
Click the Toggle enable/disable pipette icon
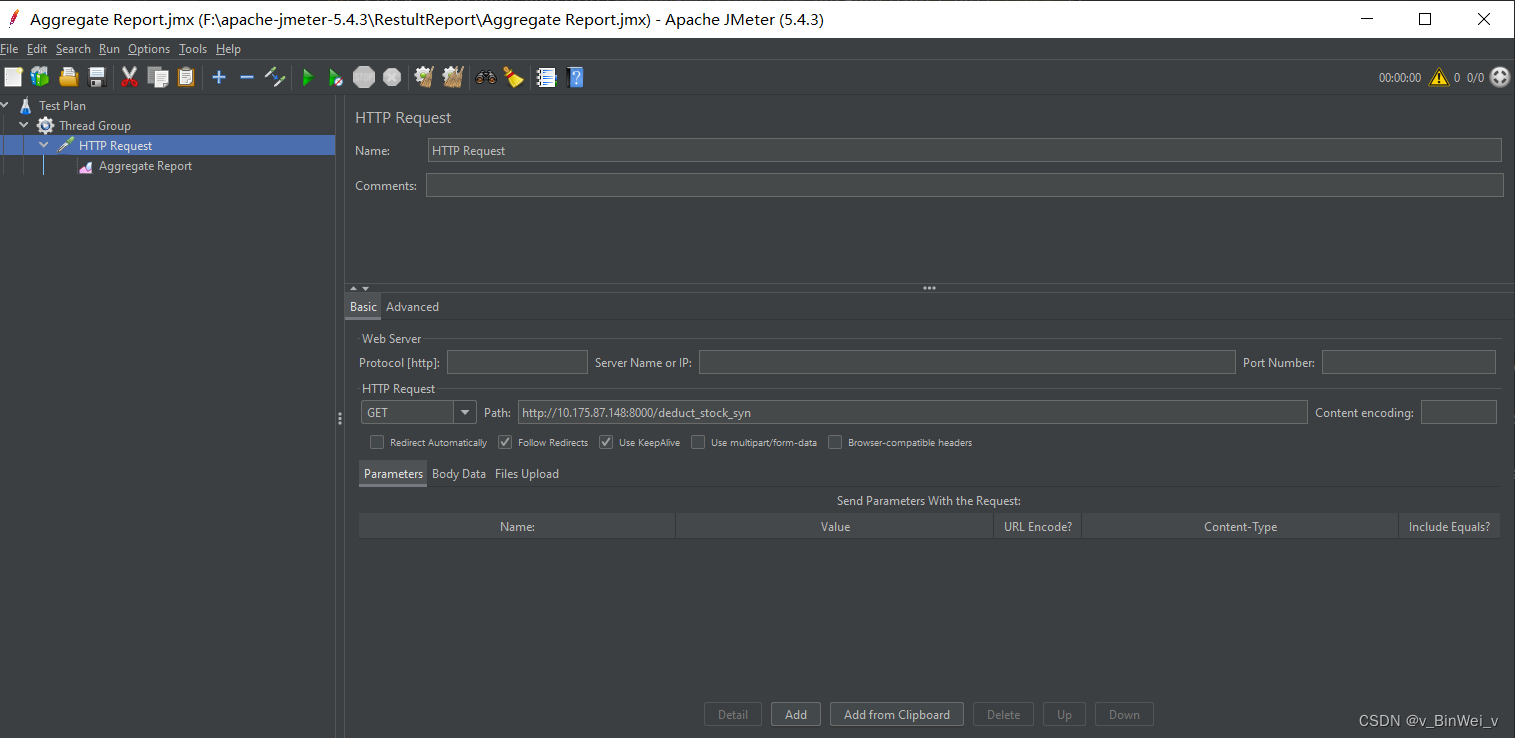pos(275,77)
